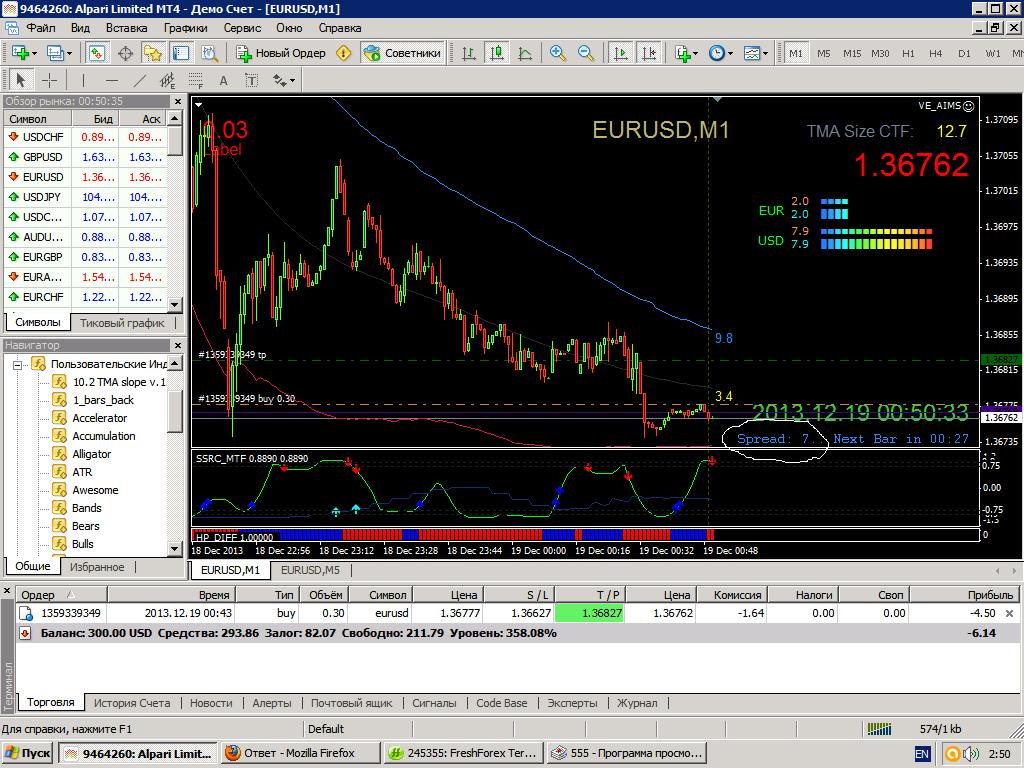Select the trendline tool
The image size is (1024, 768).
(140, 80)
